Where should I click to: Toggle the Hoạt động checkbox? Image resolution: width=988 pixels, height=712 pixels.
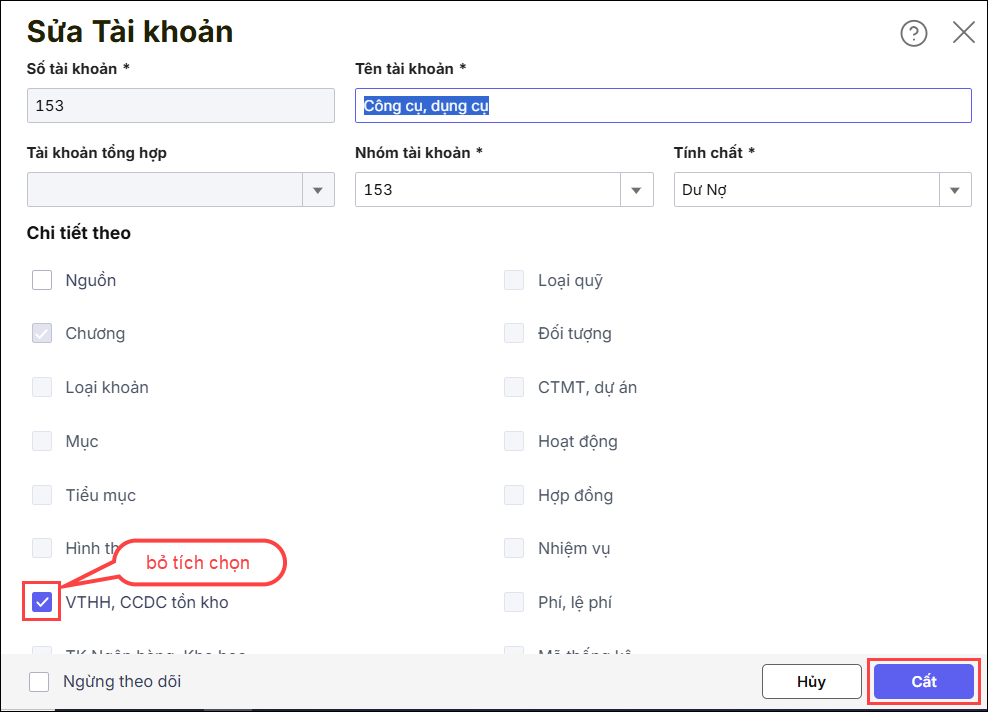514,441
